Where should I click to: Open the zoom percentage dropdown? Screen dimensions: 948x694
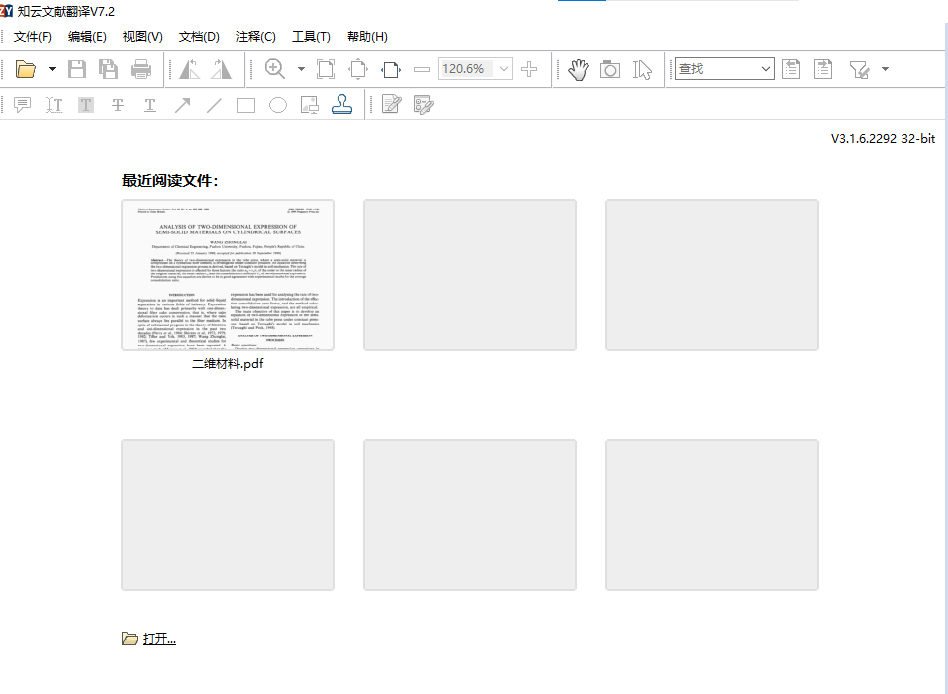[x=504, y=69]
